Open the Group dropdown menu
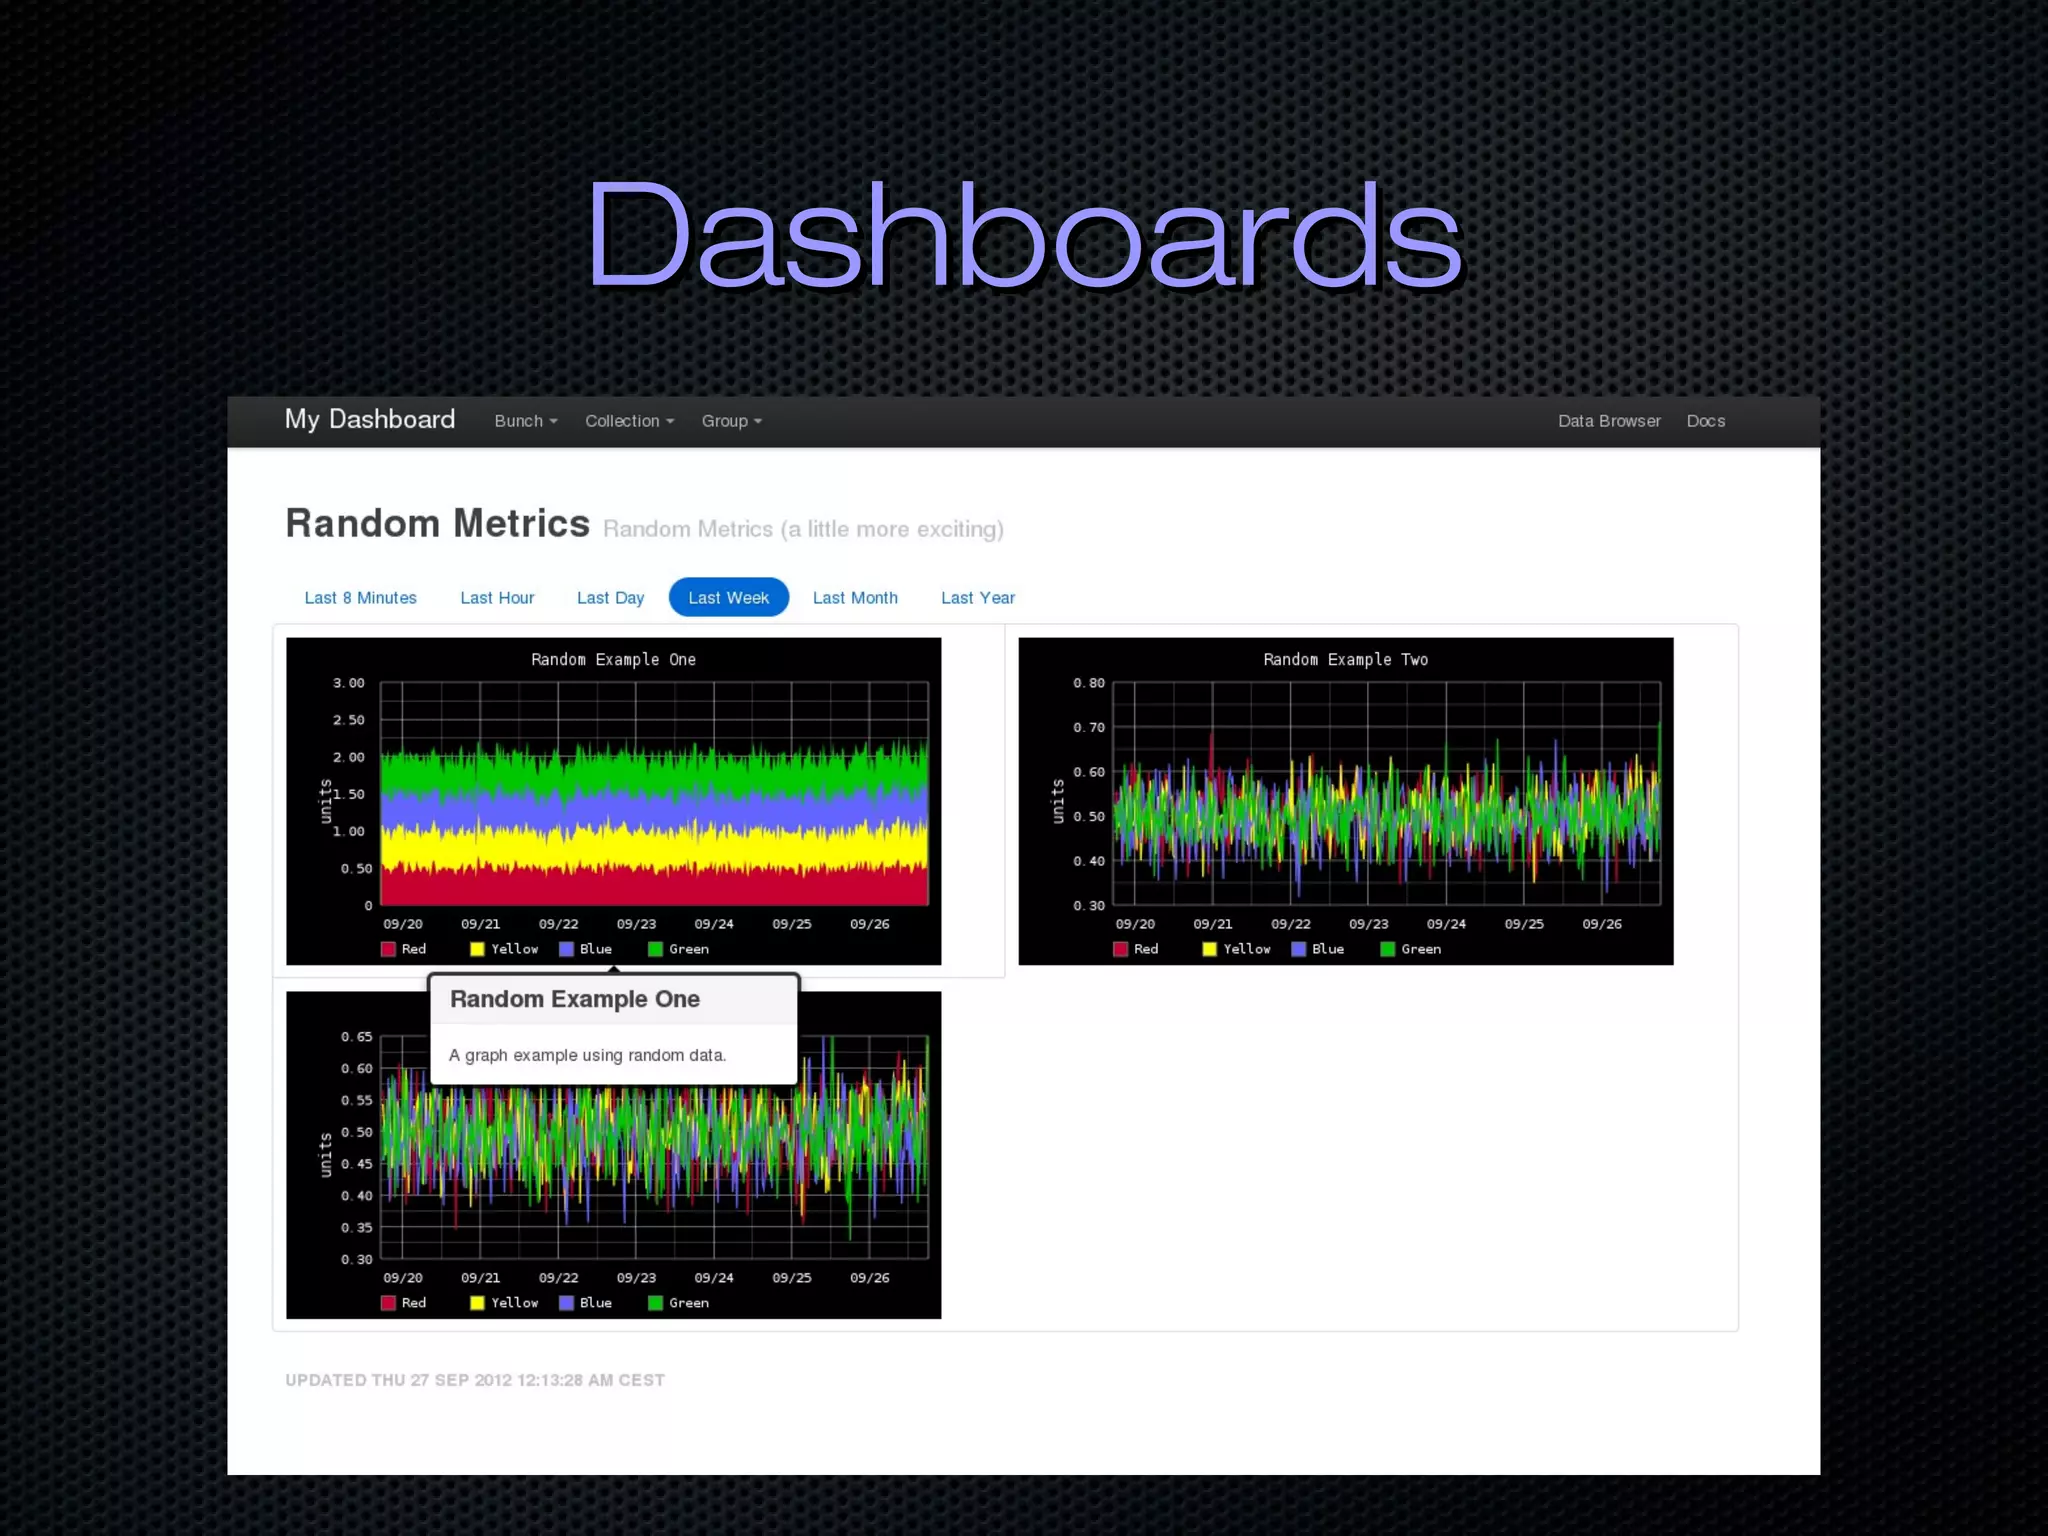 (731, 421)
